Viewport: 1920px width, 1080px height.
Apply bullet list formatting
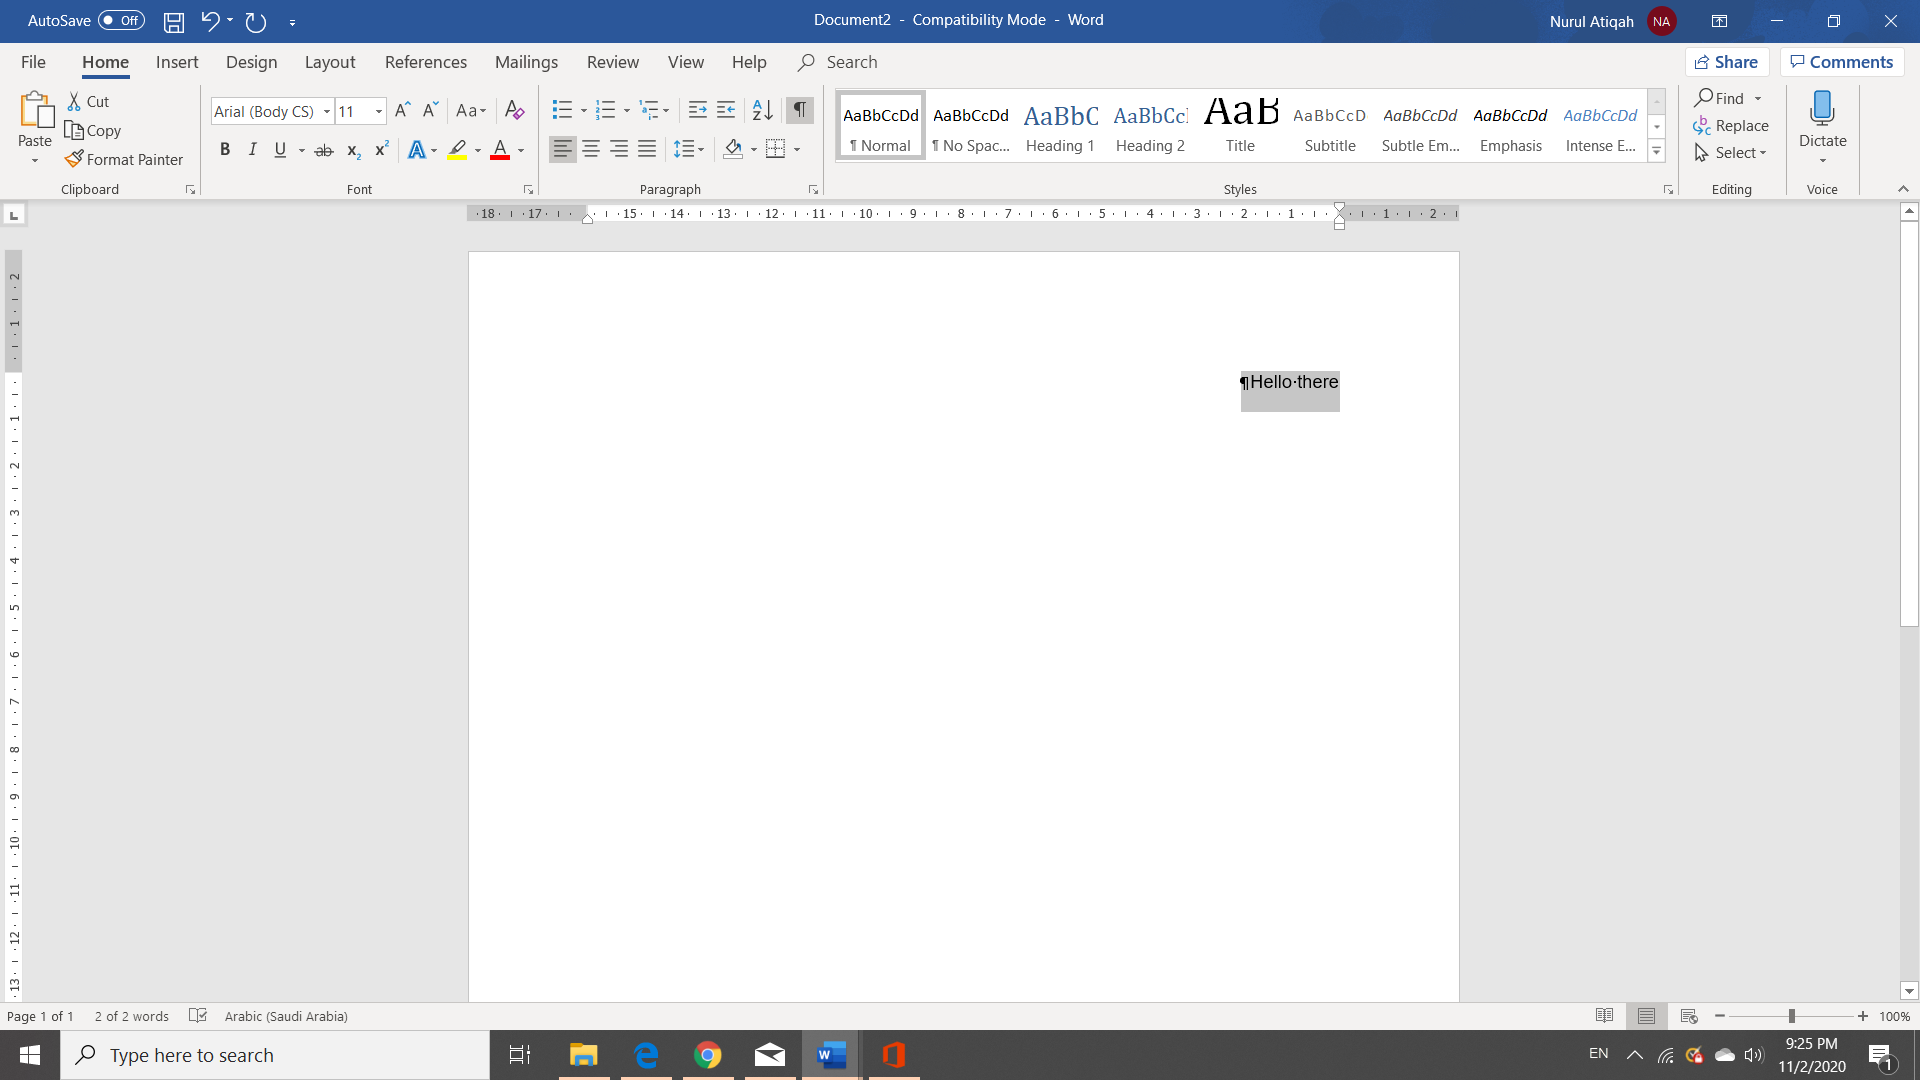tap(562, 110)
